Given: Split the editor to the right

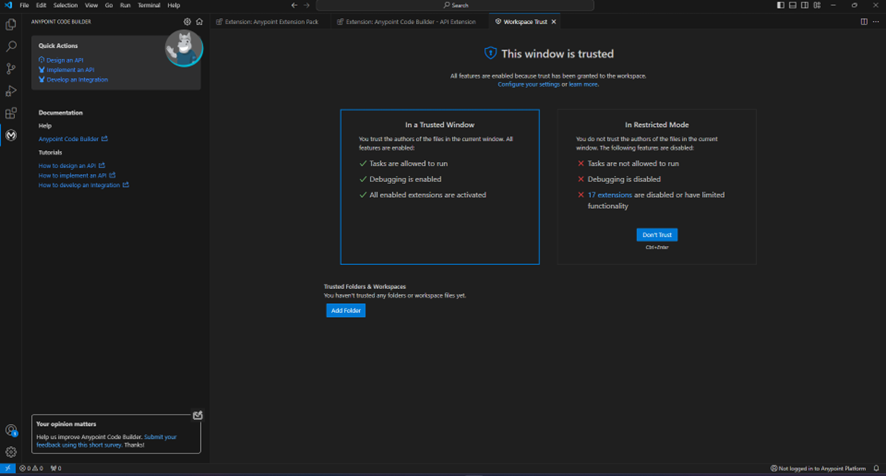Looking at the screenshot, I should [x=864, y=21].
